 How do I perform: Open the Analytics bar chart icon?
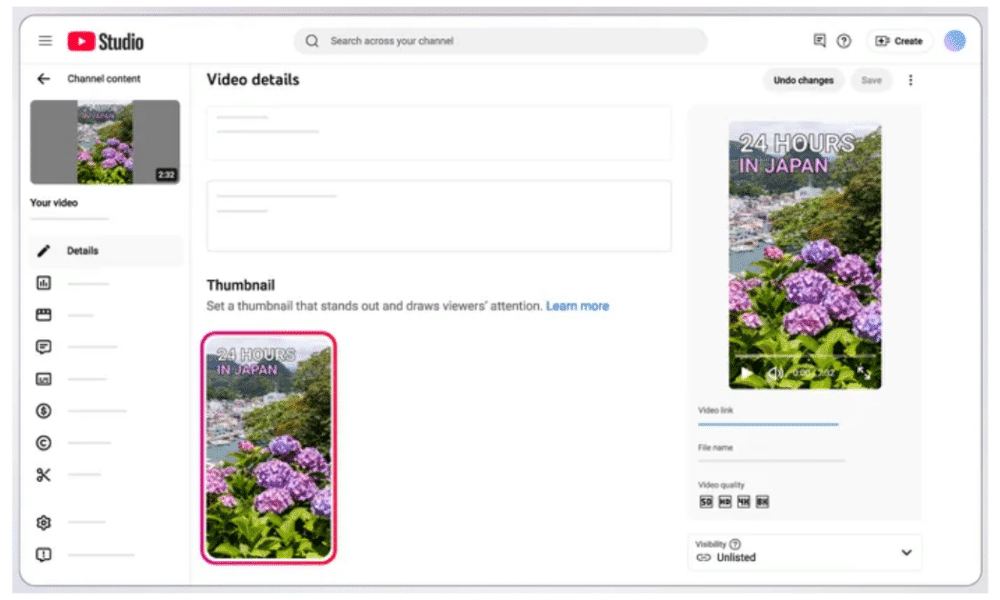43,282
